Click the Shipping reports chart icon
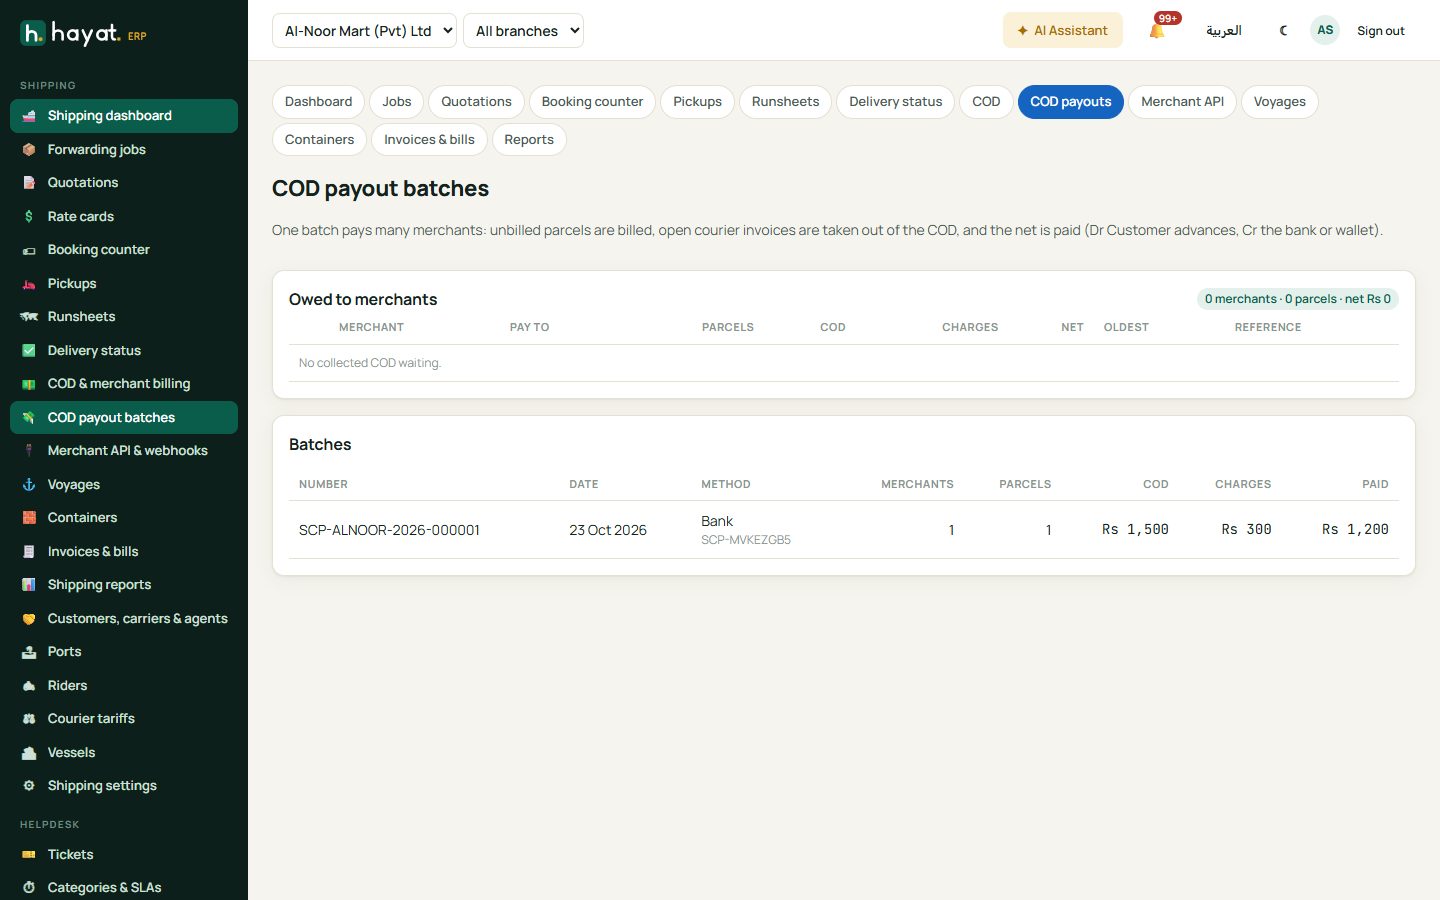The width and height of the screenshot is (1440, 900). point(29,584)
